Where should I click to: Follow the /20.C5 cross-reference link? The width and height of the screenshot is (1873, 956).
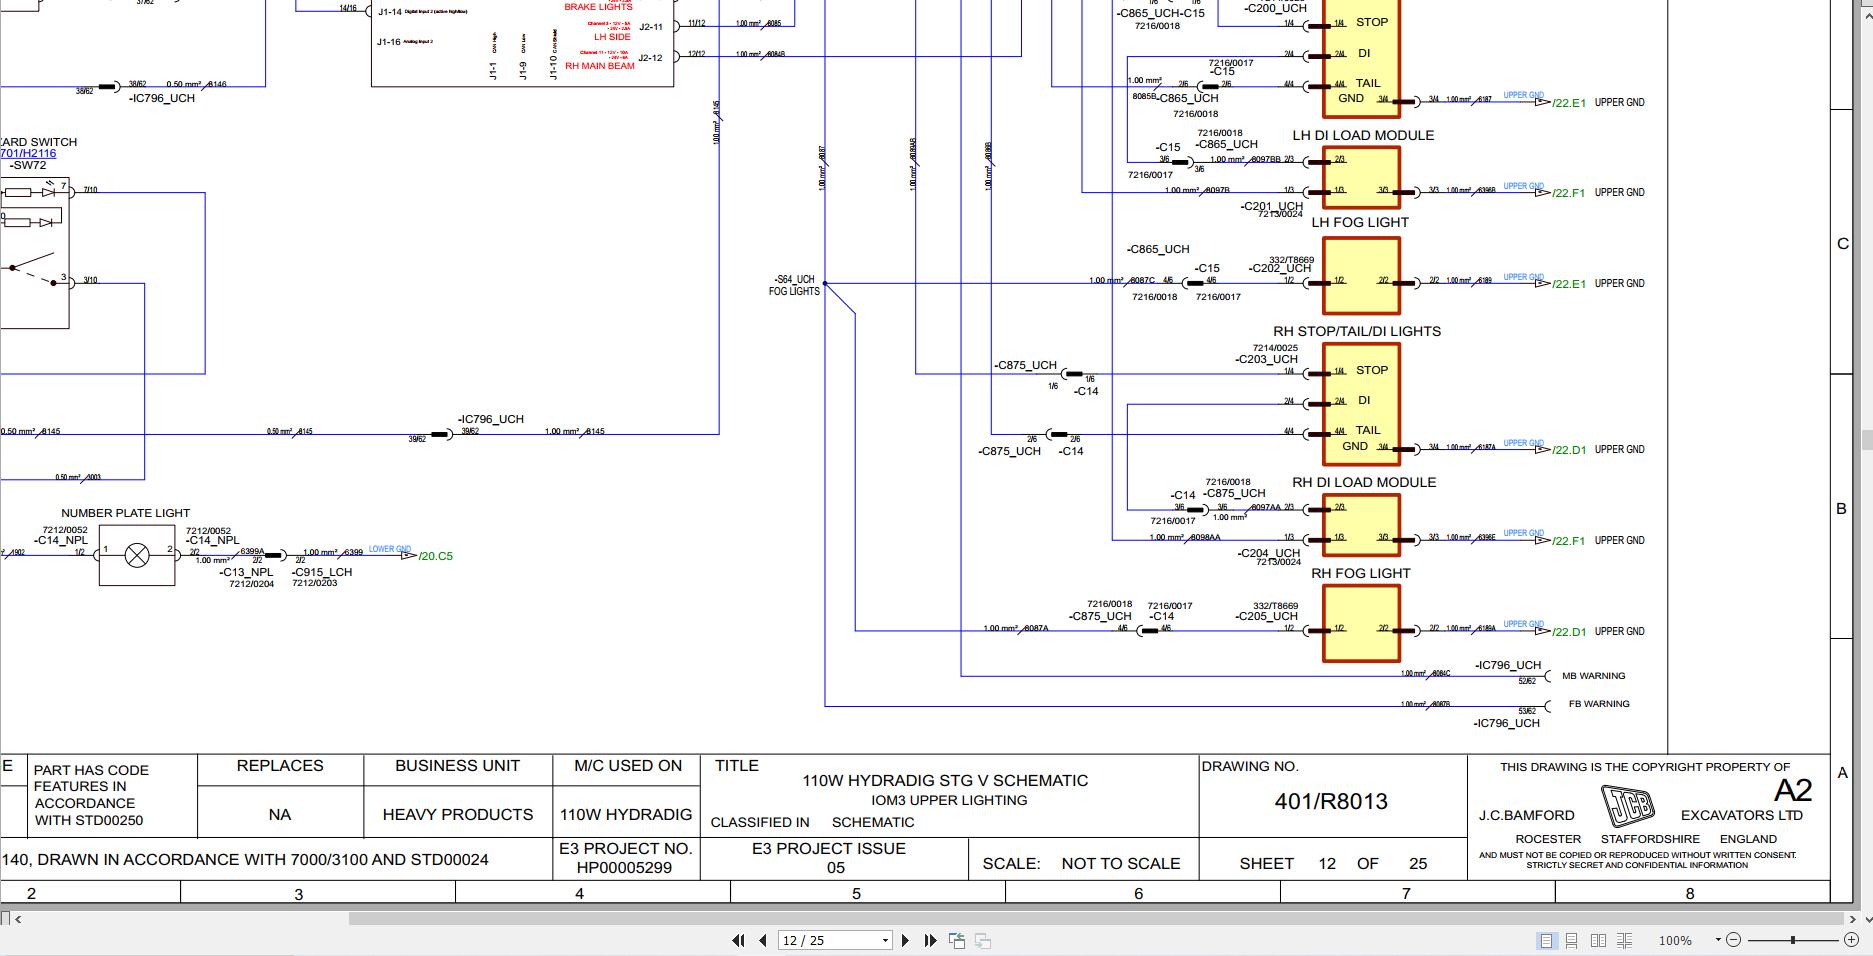point(435,554)
